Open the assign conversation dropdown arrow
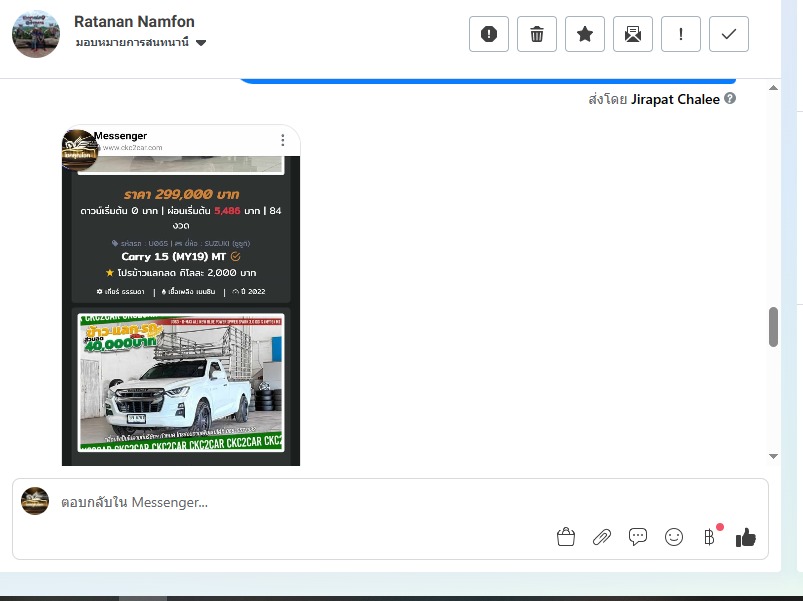Viewport: 803px width, 601px height. pyautogui.click(x=201, y=42)
